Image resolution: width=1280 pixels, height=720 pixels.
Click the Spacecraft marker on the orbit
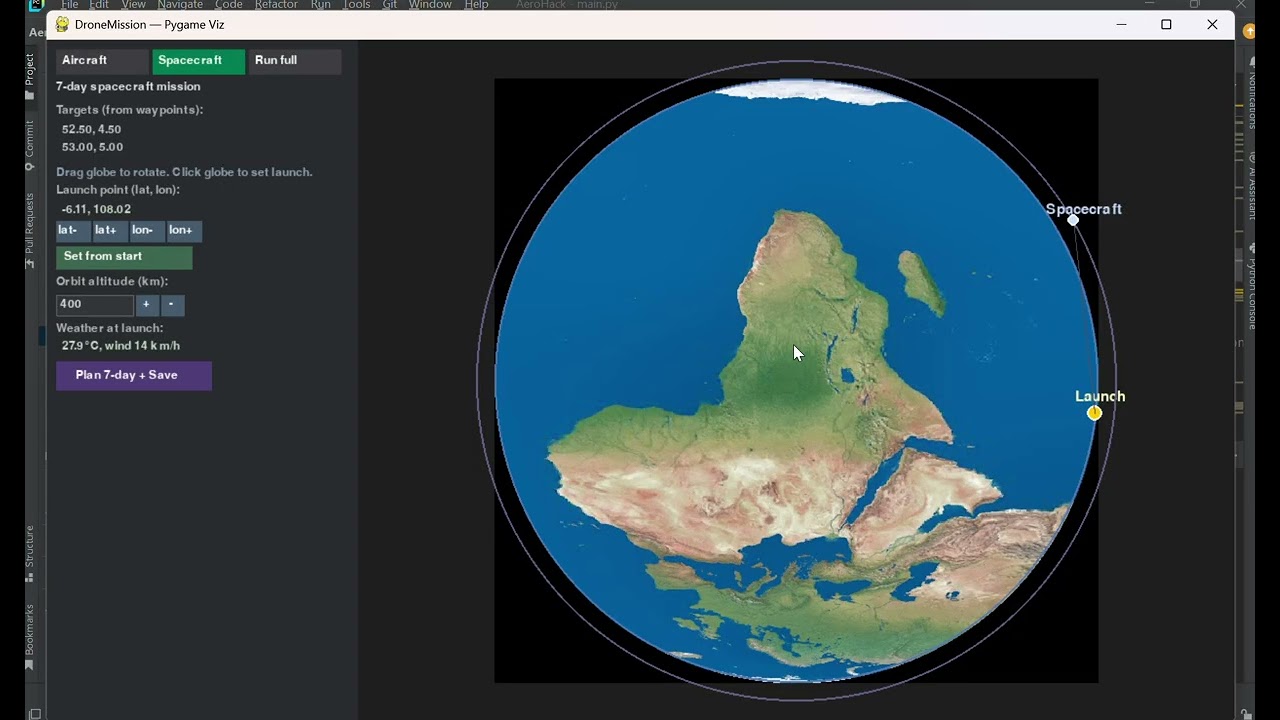click(1073, 220)
